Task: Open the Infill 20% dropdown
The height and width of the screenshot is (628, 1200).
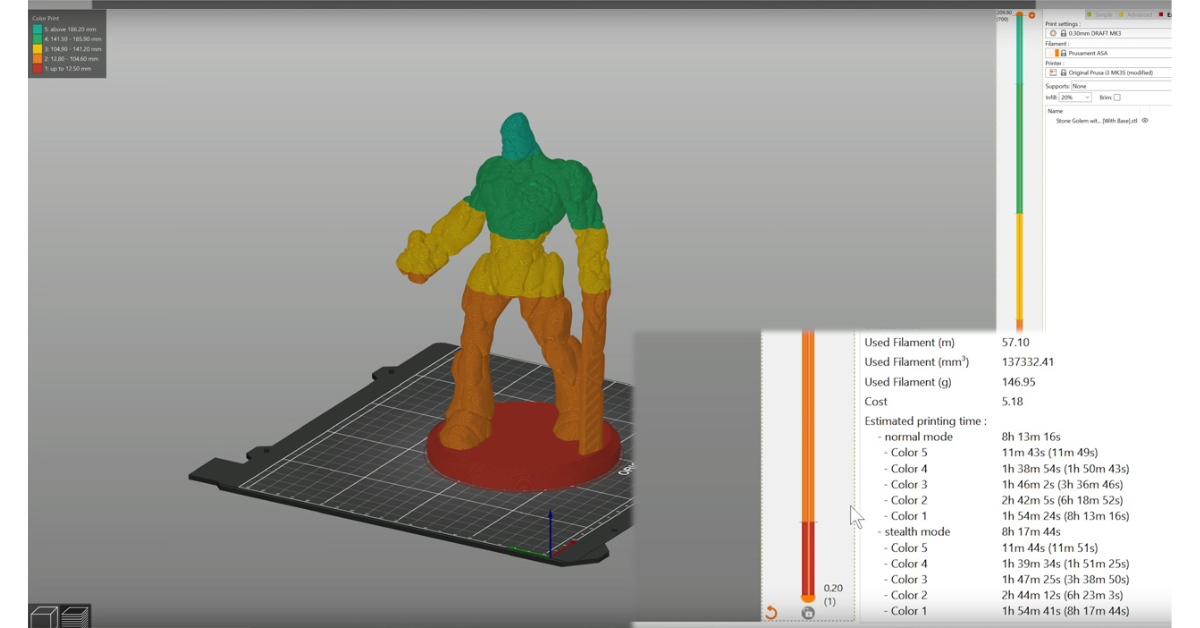Action: pos(1075,98)
